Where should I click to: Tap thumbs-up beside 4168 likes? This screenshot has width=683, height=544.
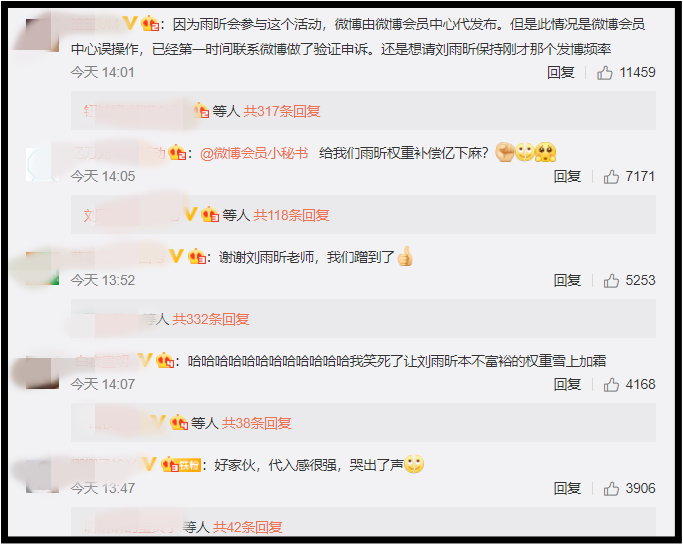(611, 385)
